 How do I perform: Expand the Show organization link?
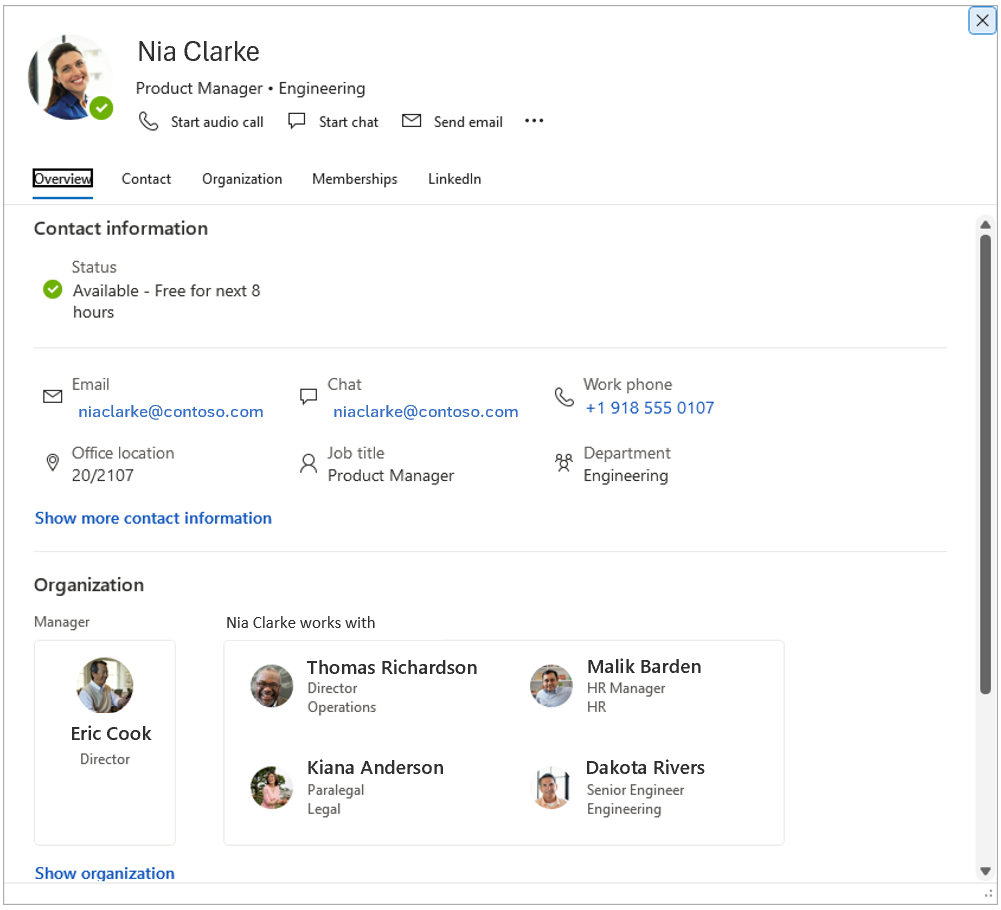105,873
